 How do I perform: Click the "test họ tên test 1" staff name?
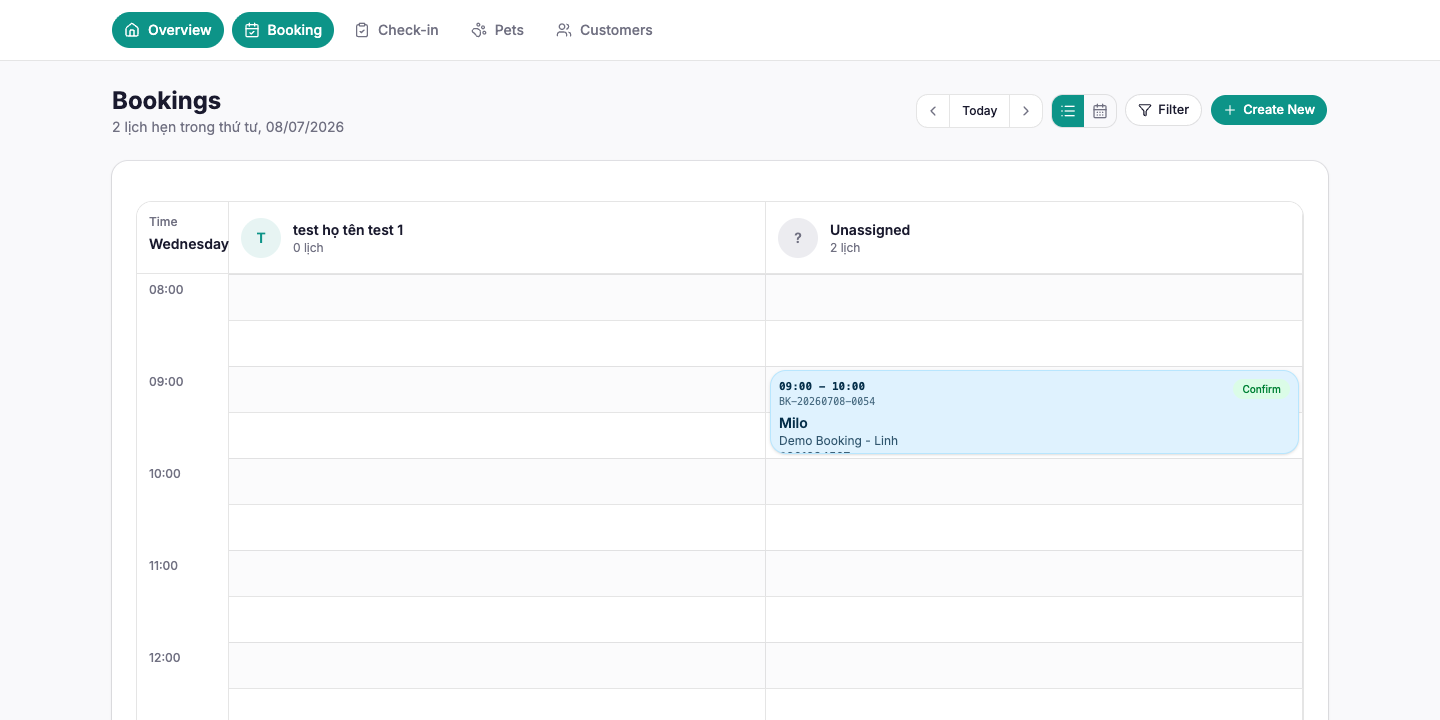pyautogui.click(x=348, y=230)
